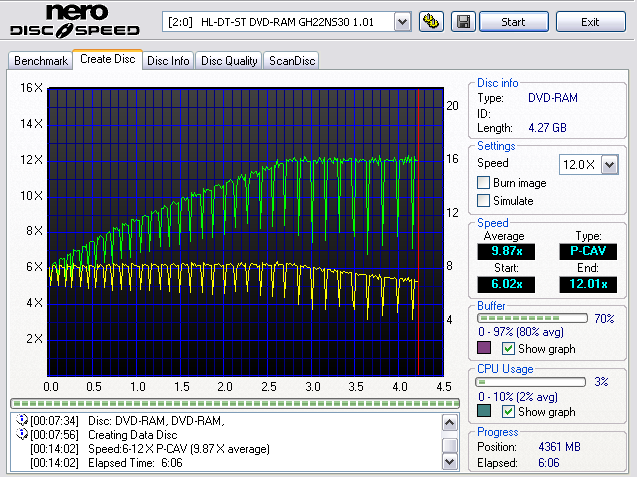The height and width of the screenshot is (477, 637).
Task: Click the options/settings icon beside drive selector
Action: [432, 21]
